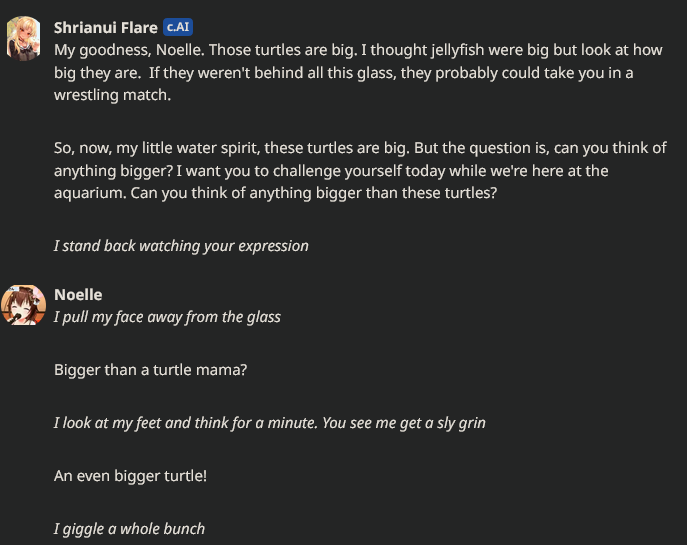Select the italic line "I stand back watching your expression"
This screenshot has width=687, height=545.
tap(181, 245)
